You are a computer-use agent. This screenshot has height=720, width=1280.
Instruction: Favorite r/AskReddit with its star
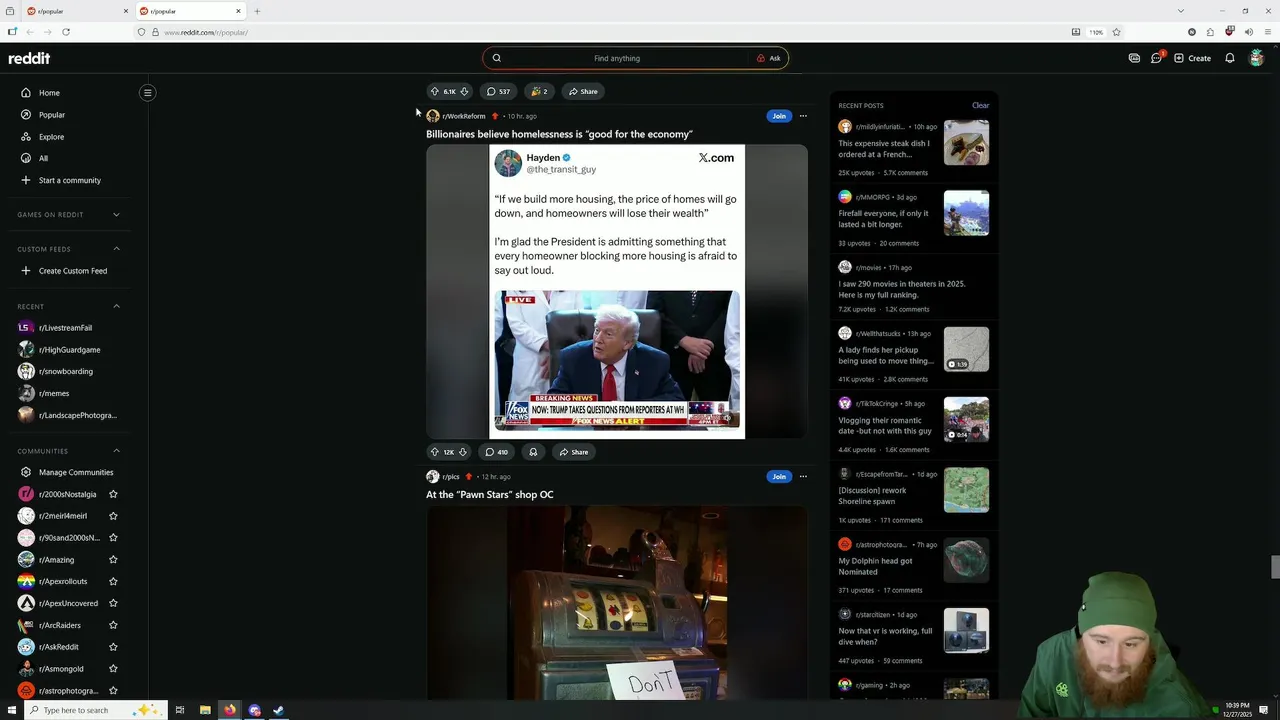click(113, 647)
